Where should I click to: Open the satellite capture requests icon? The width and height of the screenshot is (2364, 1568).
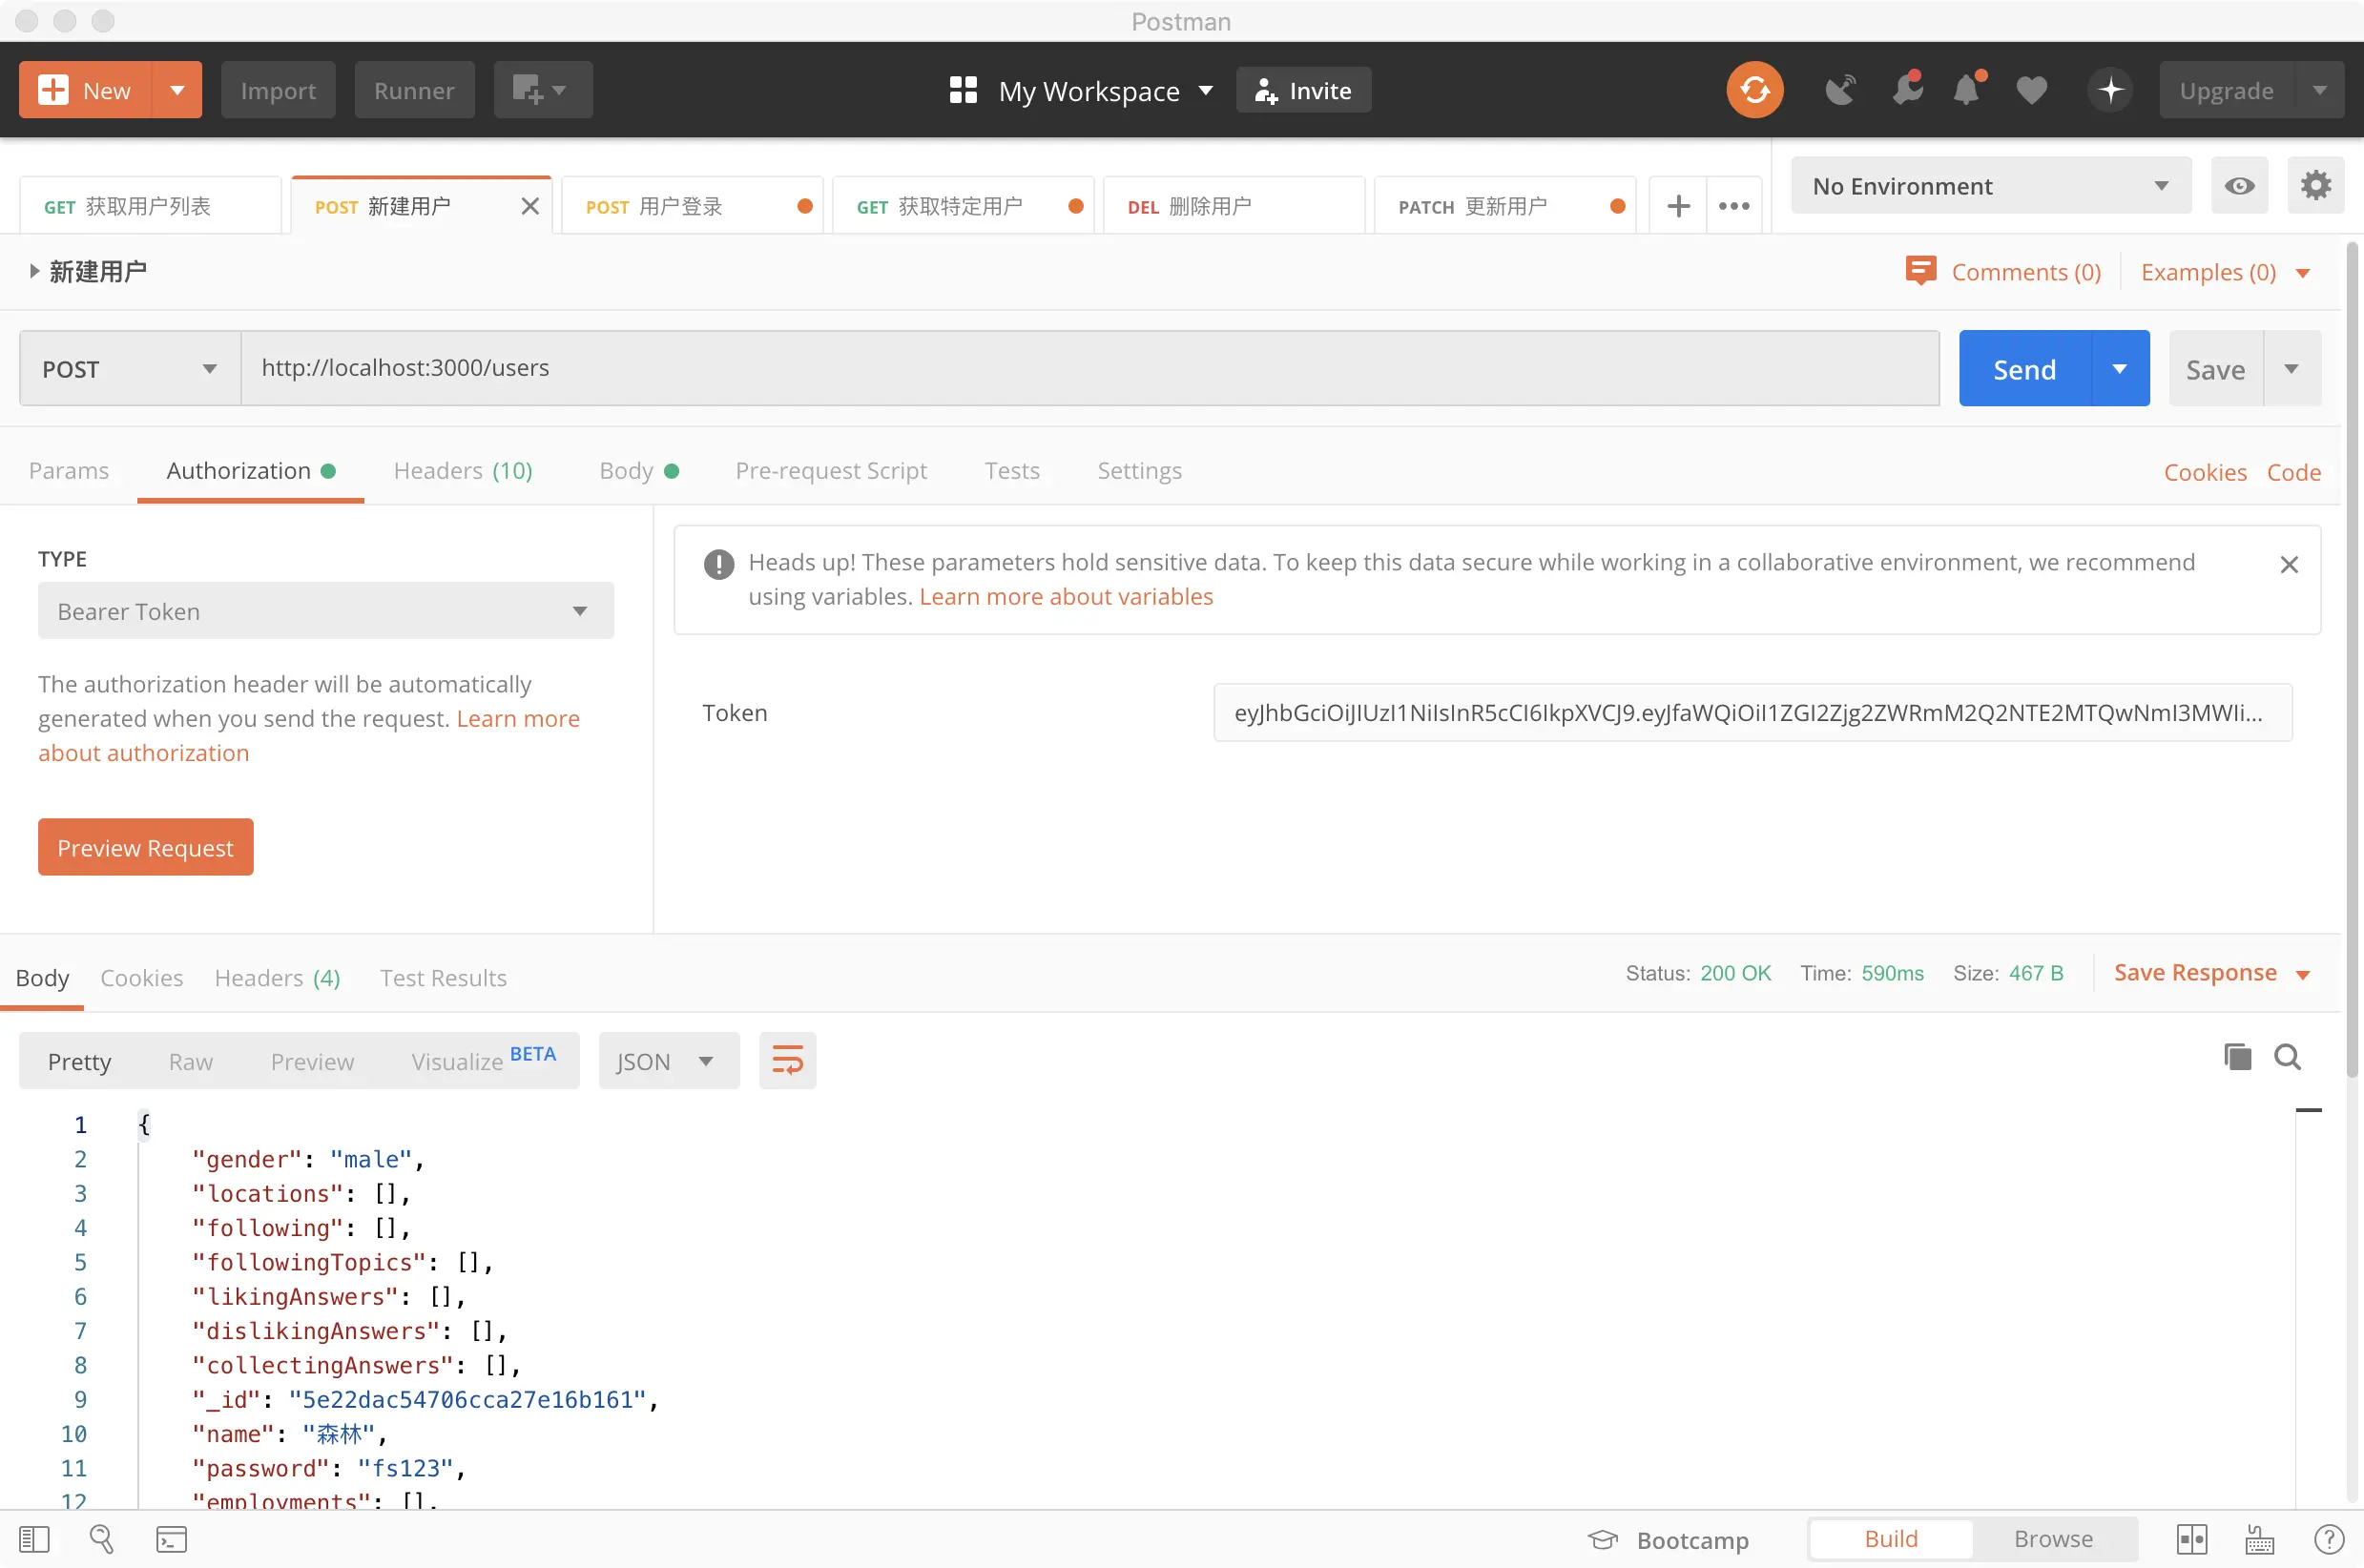click(x=1840, y=90)
